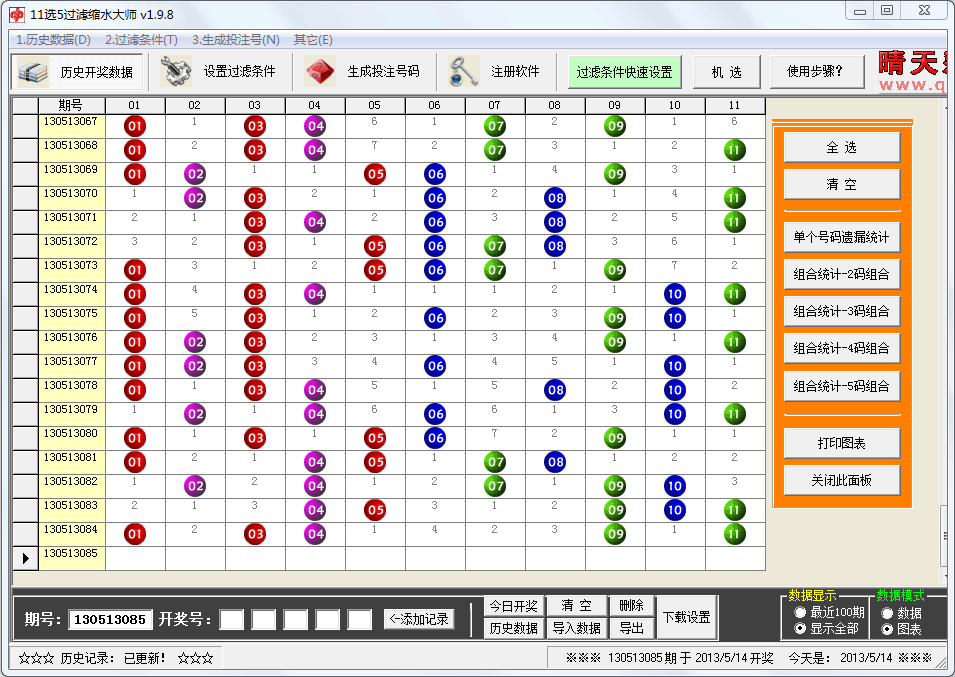Select red ball 05 in row 130513073
The width and height of the screenshot is (955, 677).
[375, 270]
